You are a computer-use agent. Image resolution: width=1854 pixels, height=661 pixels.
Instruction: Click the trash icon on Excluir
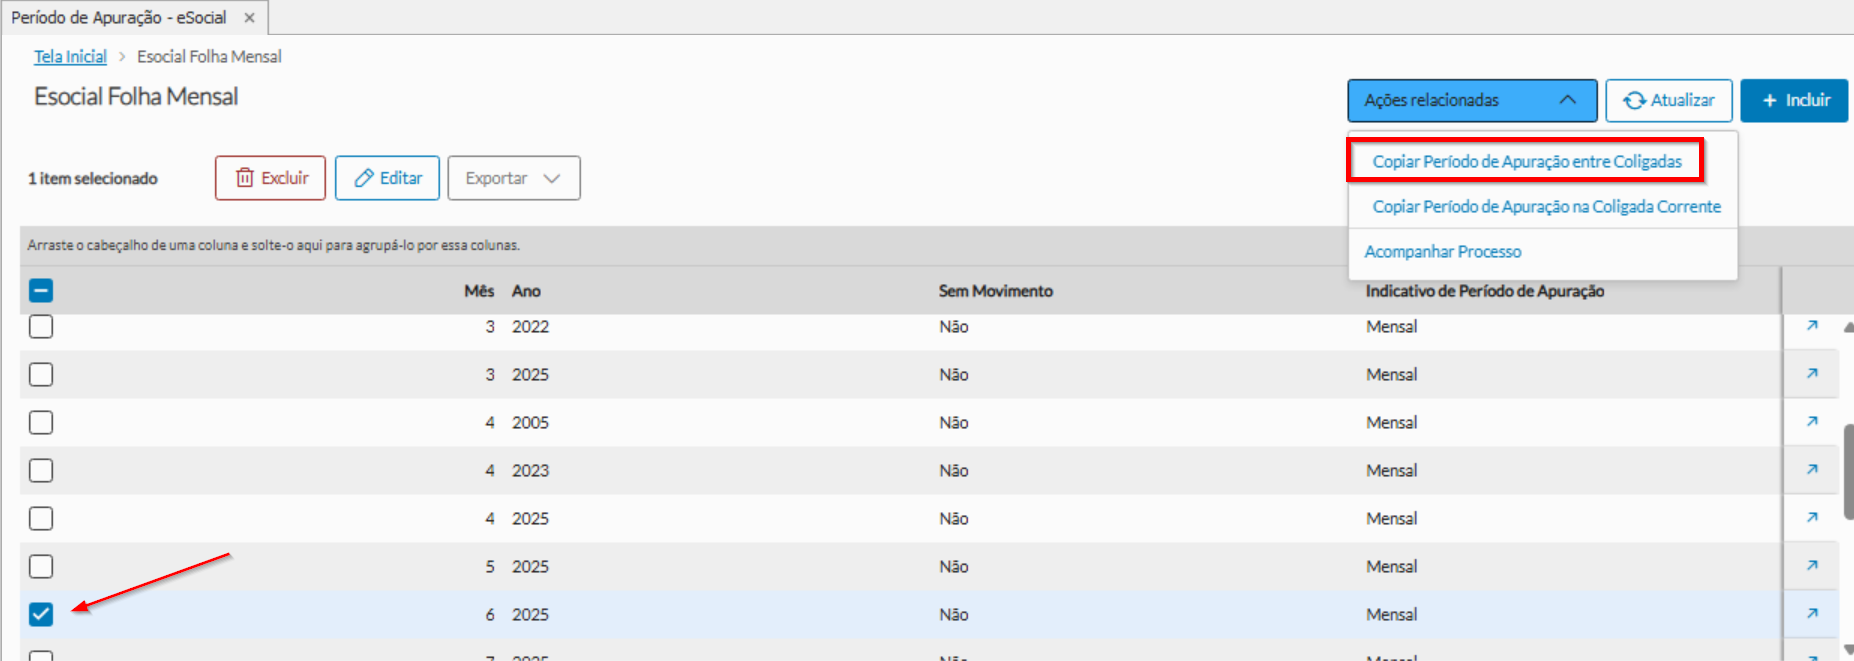tap(245, 178)
